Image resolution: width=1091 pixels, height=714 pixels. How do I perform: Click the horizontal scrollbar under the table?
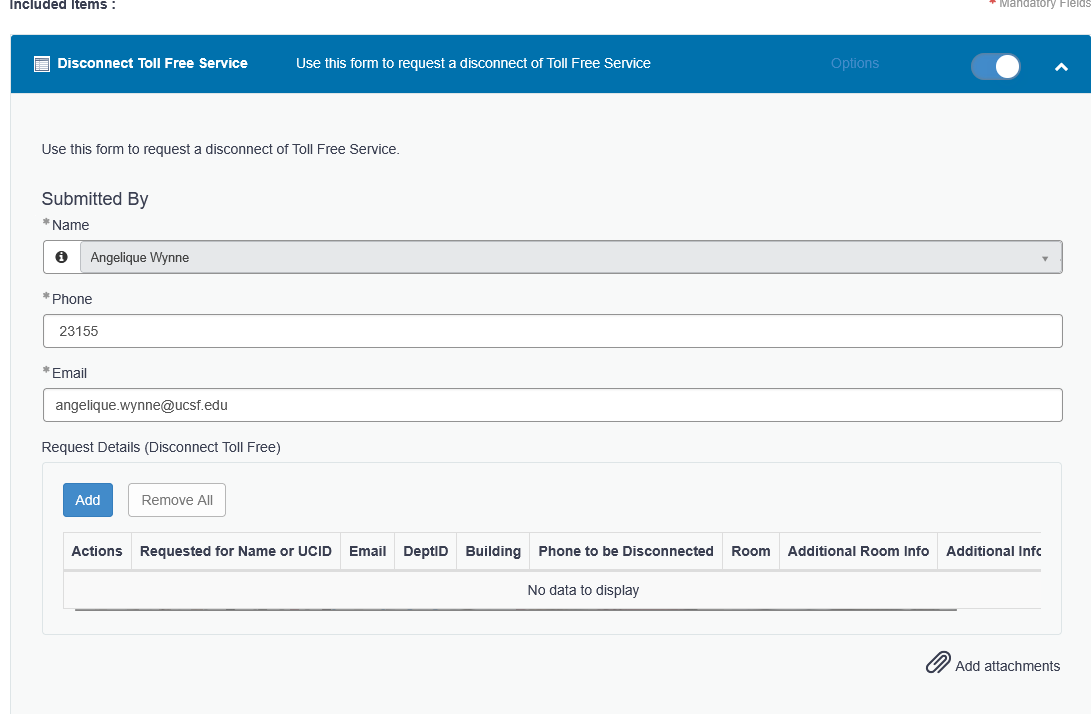click(515, 608)
